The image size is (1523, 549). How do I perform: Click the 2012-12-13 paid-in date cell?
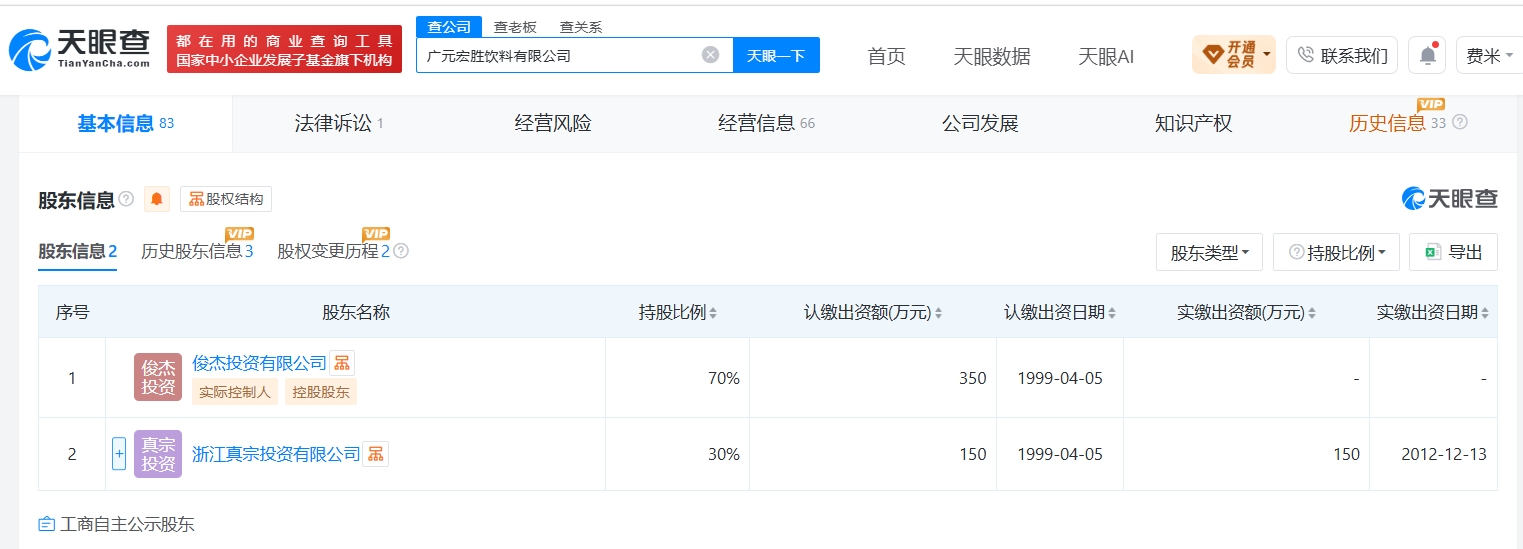1433,454
